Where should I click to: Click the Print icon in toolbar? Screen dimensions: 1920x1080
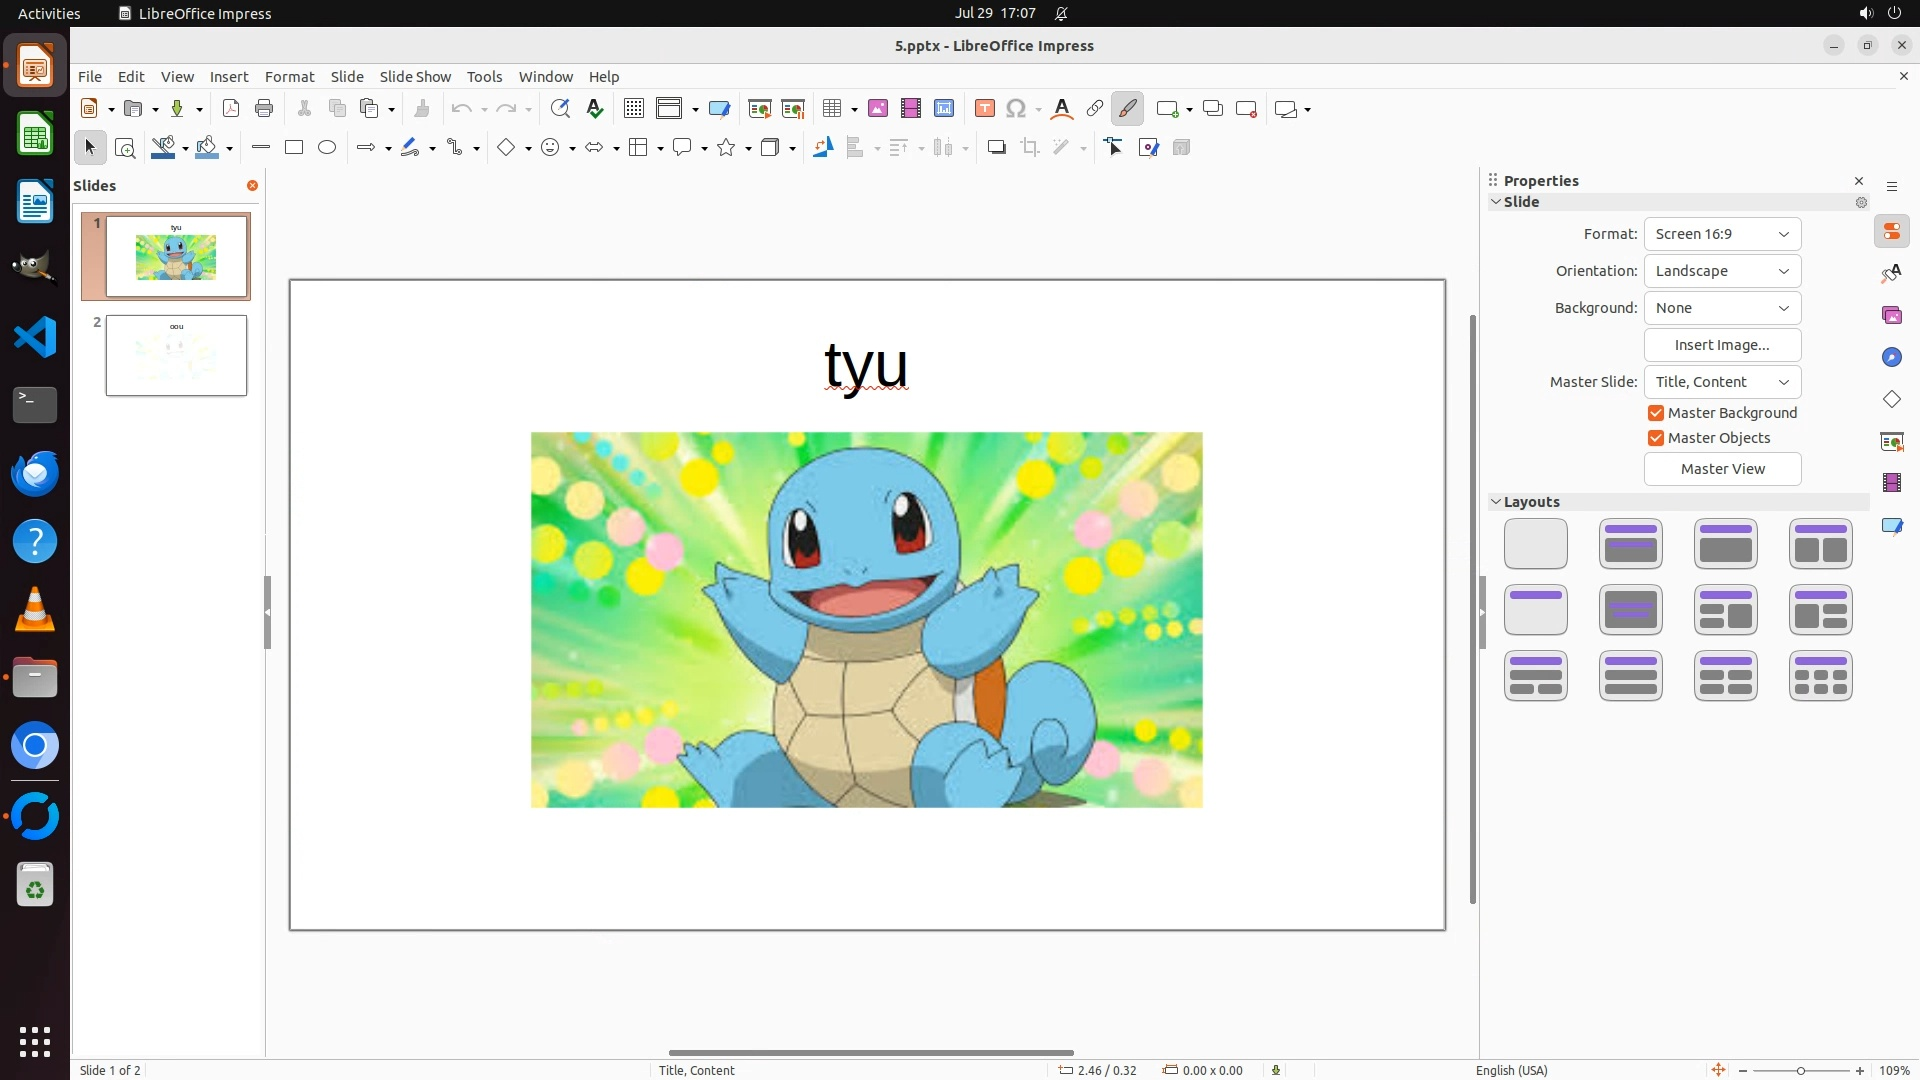pyautogui.click(x=264, y=109)
